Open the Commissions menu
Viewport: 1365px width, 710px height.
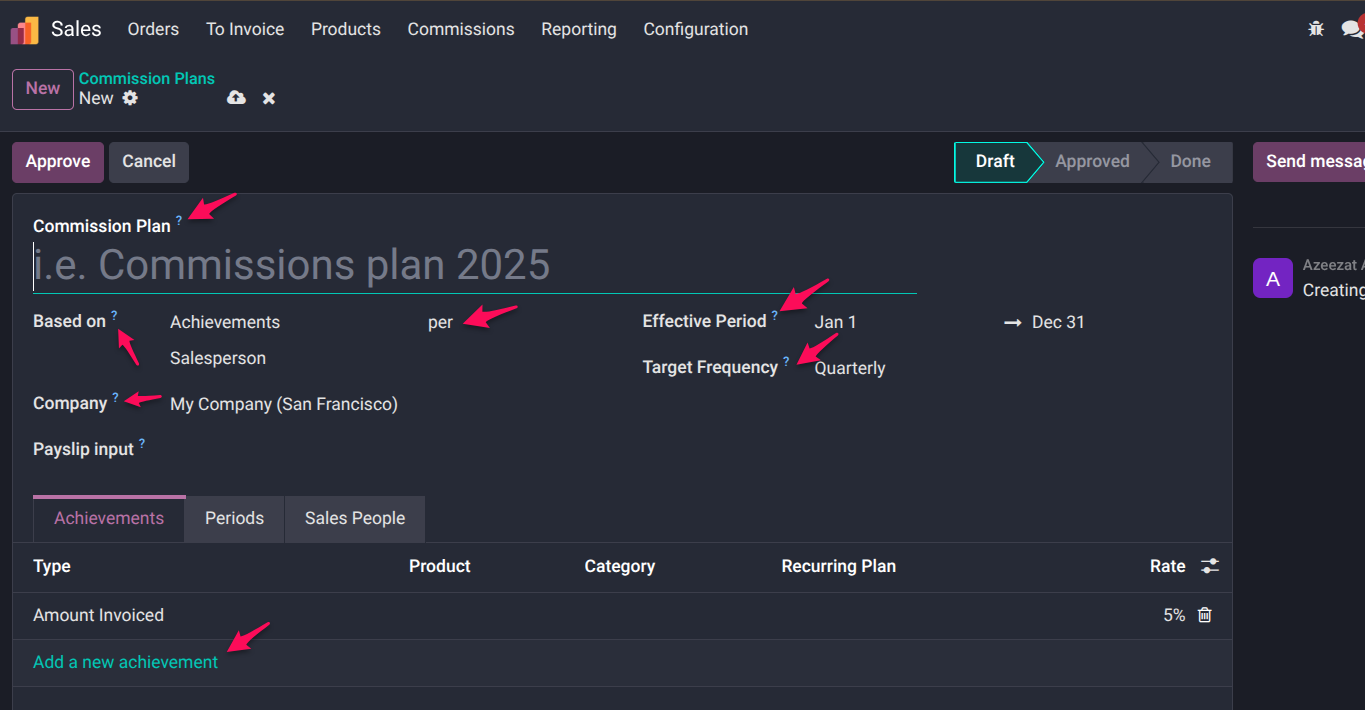click(460, 29)
